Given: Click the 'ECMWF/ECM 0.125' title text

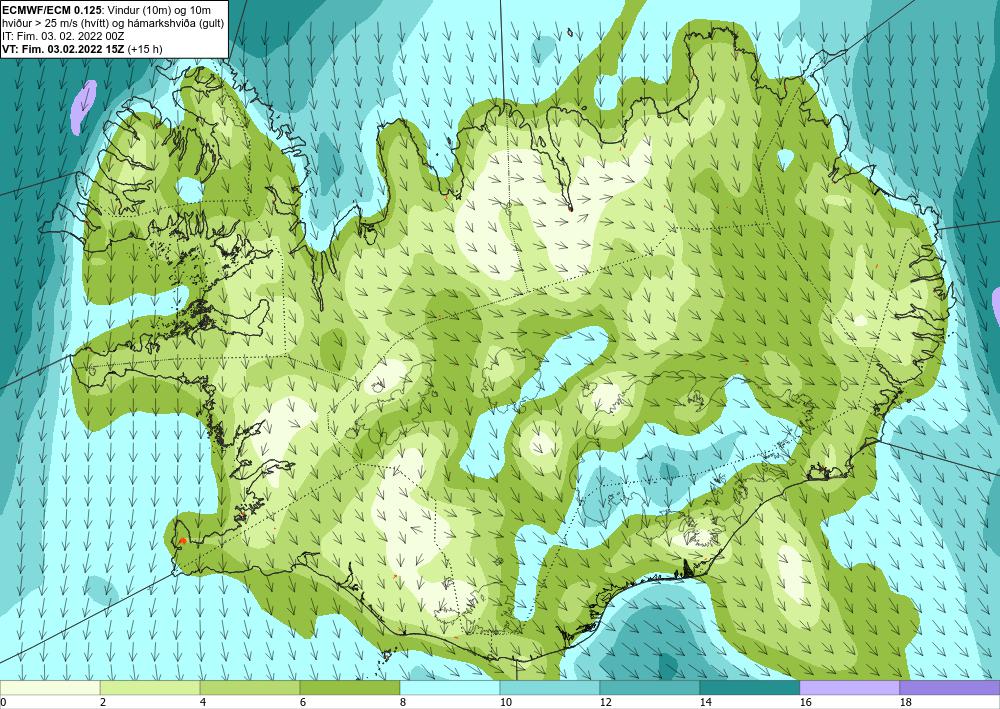Looking at the screenshot, I should click(50, 10).
